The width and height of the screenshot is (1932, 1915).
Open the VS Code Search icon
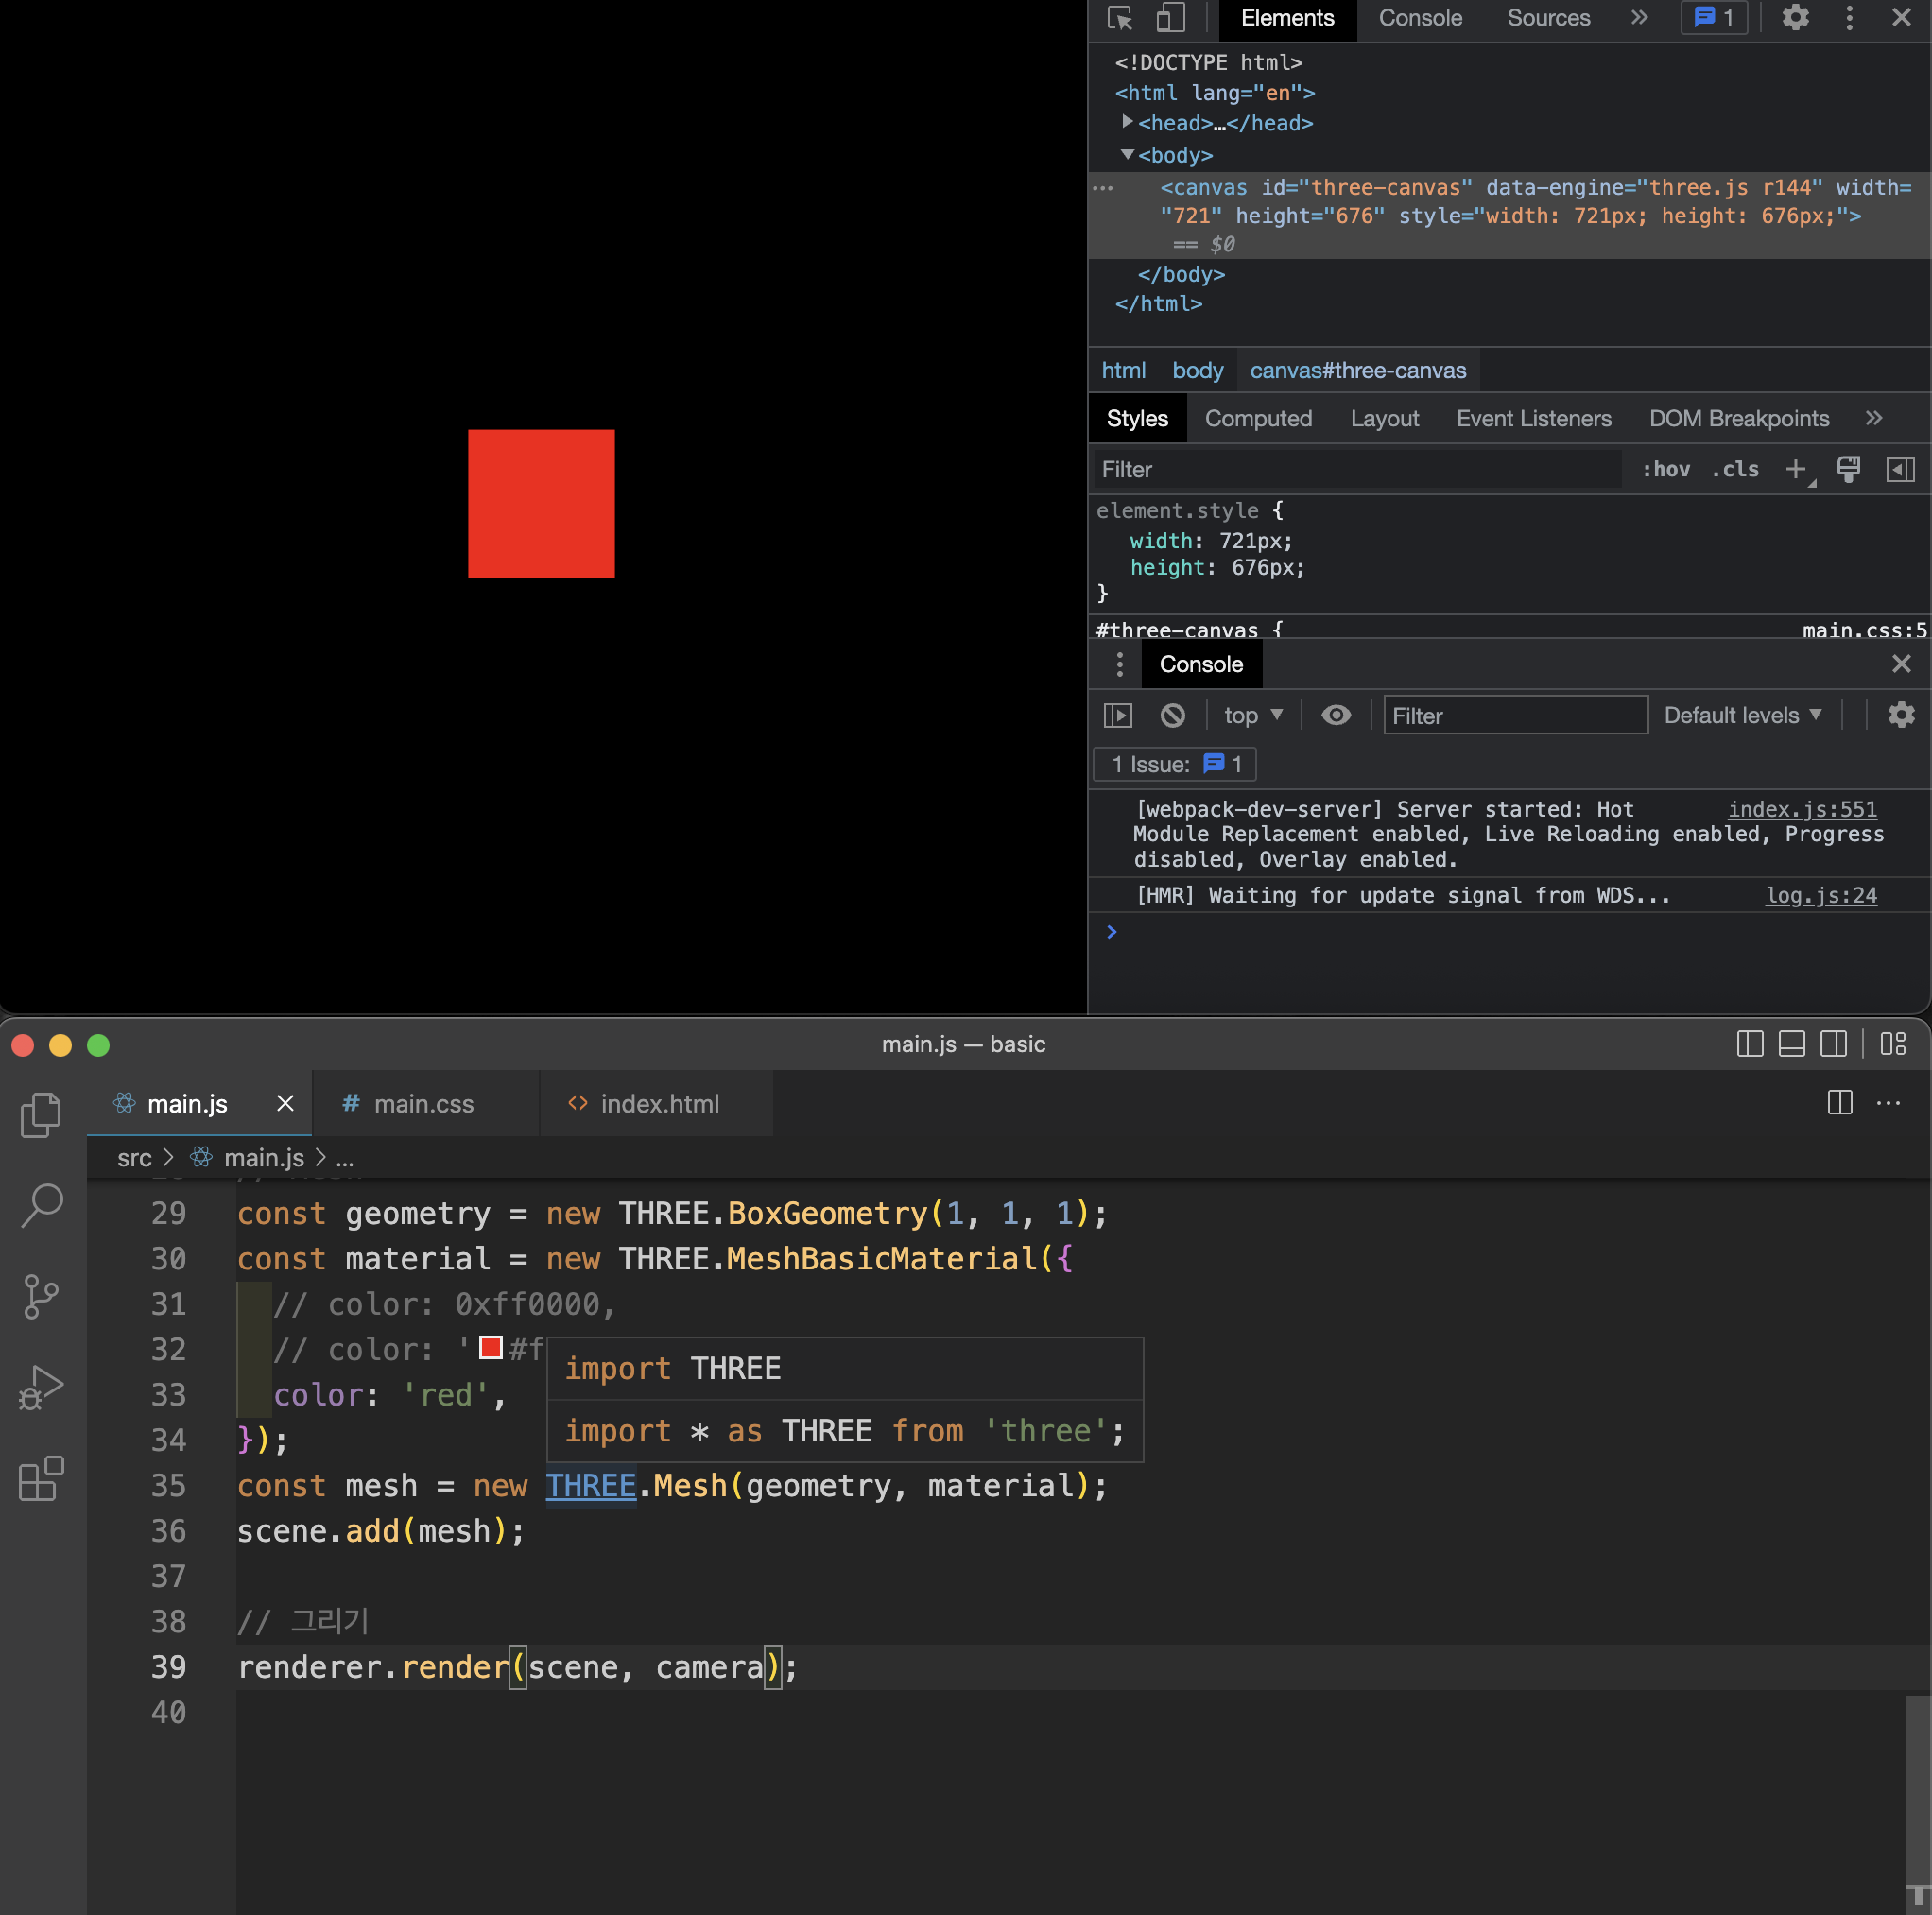click(x=41, y=1205)
